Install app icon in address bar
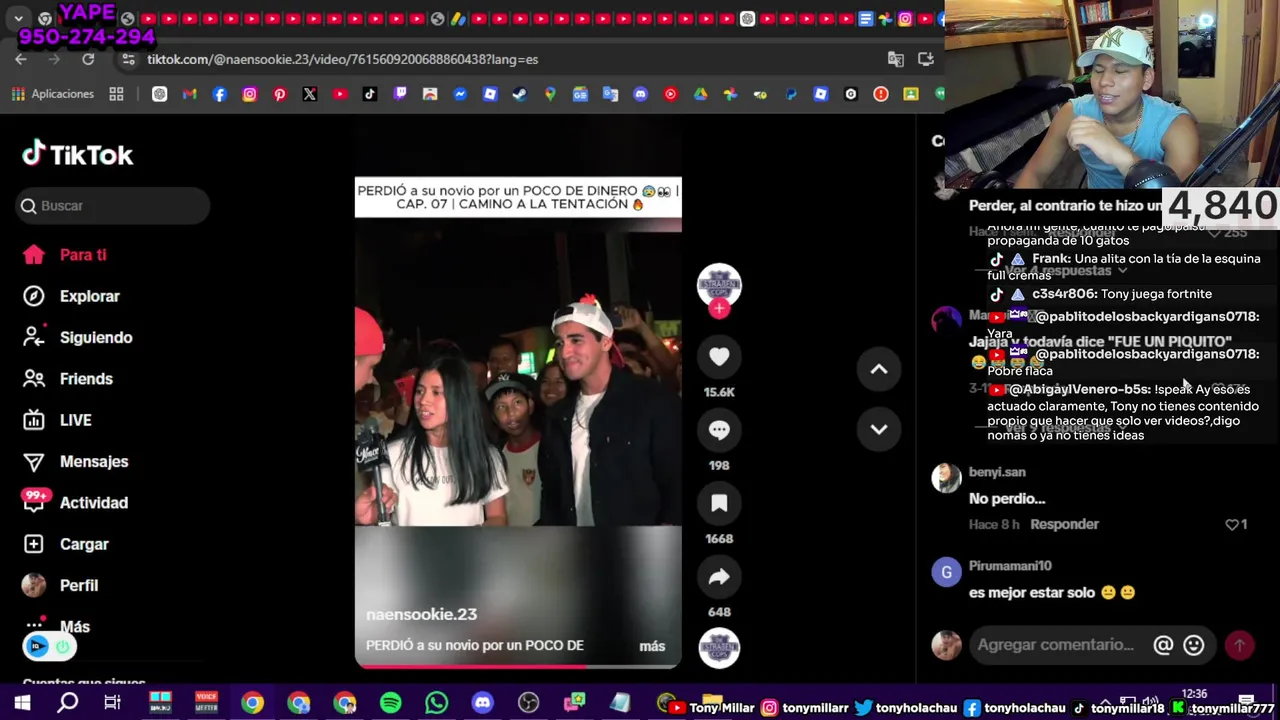The image size is (1280, 720). (x=926, y=59)
